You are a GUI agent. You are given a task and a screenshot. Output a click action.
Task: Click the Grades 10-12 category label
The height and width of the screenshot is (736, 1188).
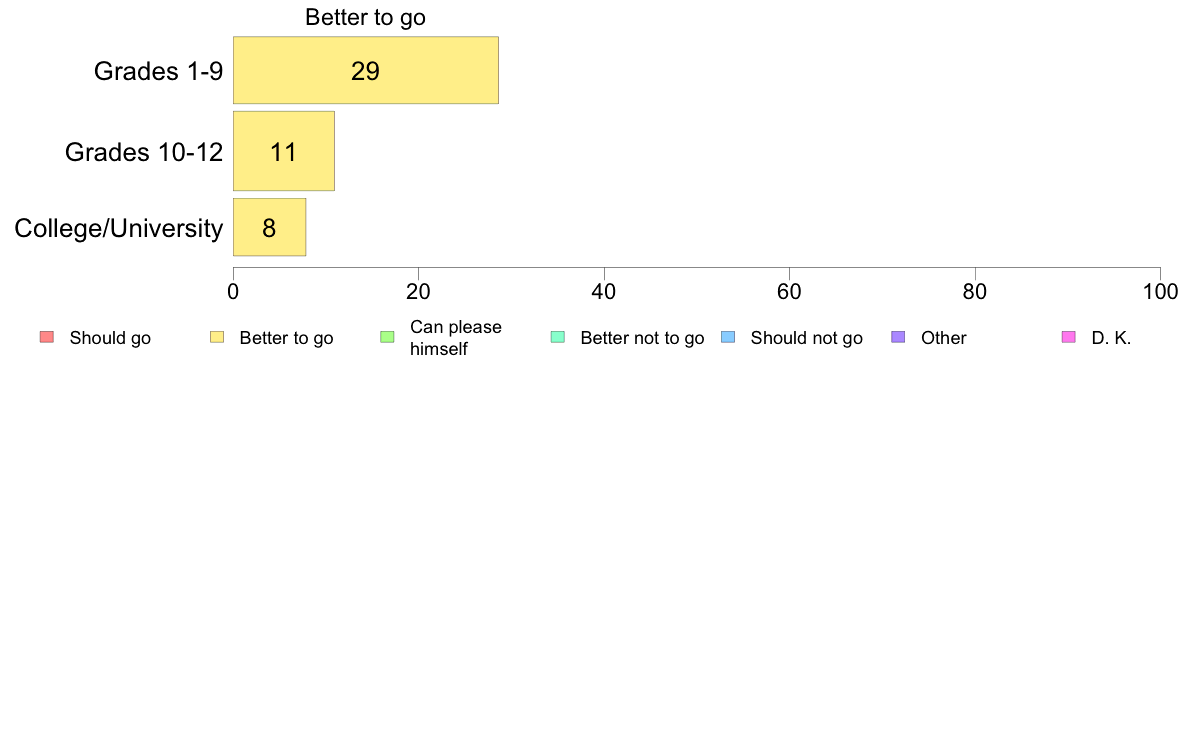144,152
